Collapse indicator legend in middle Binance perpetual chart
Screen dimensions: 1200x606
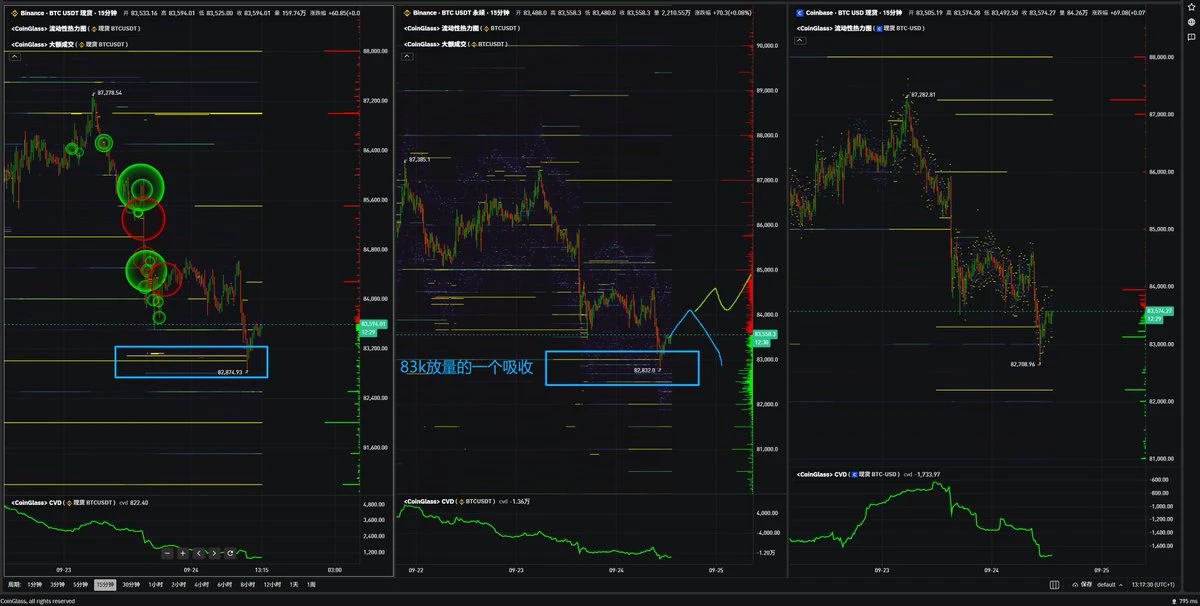[408, 57]
